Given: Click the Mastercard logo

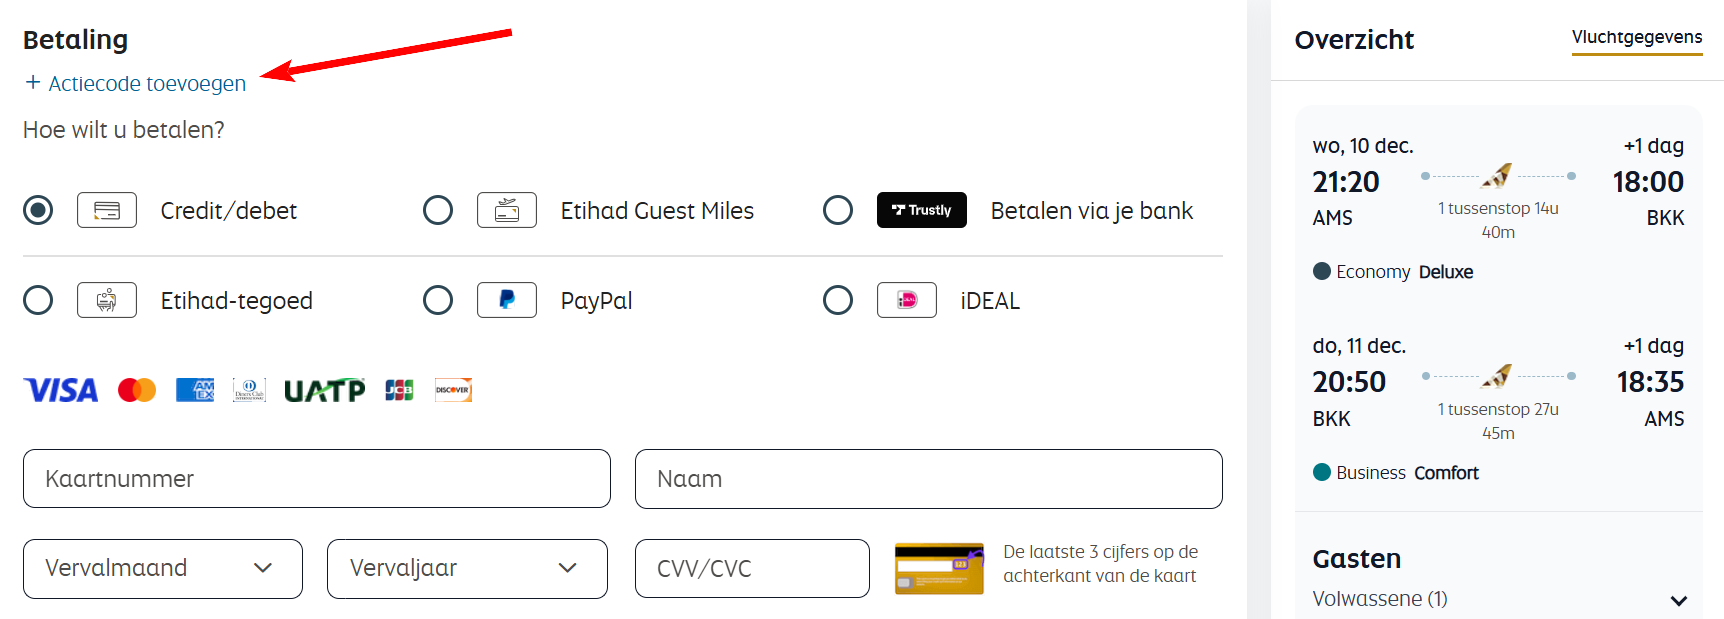Looking at the screenshot, I should 137,390.
